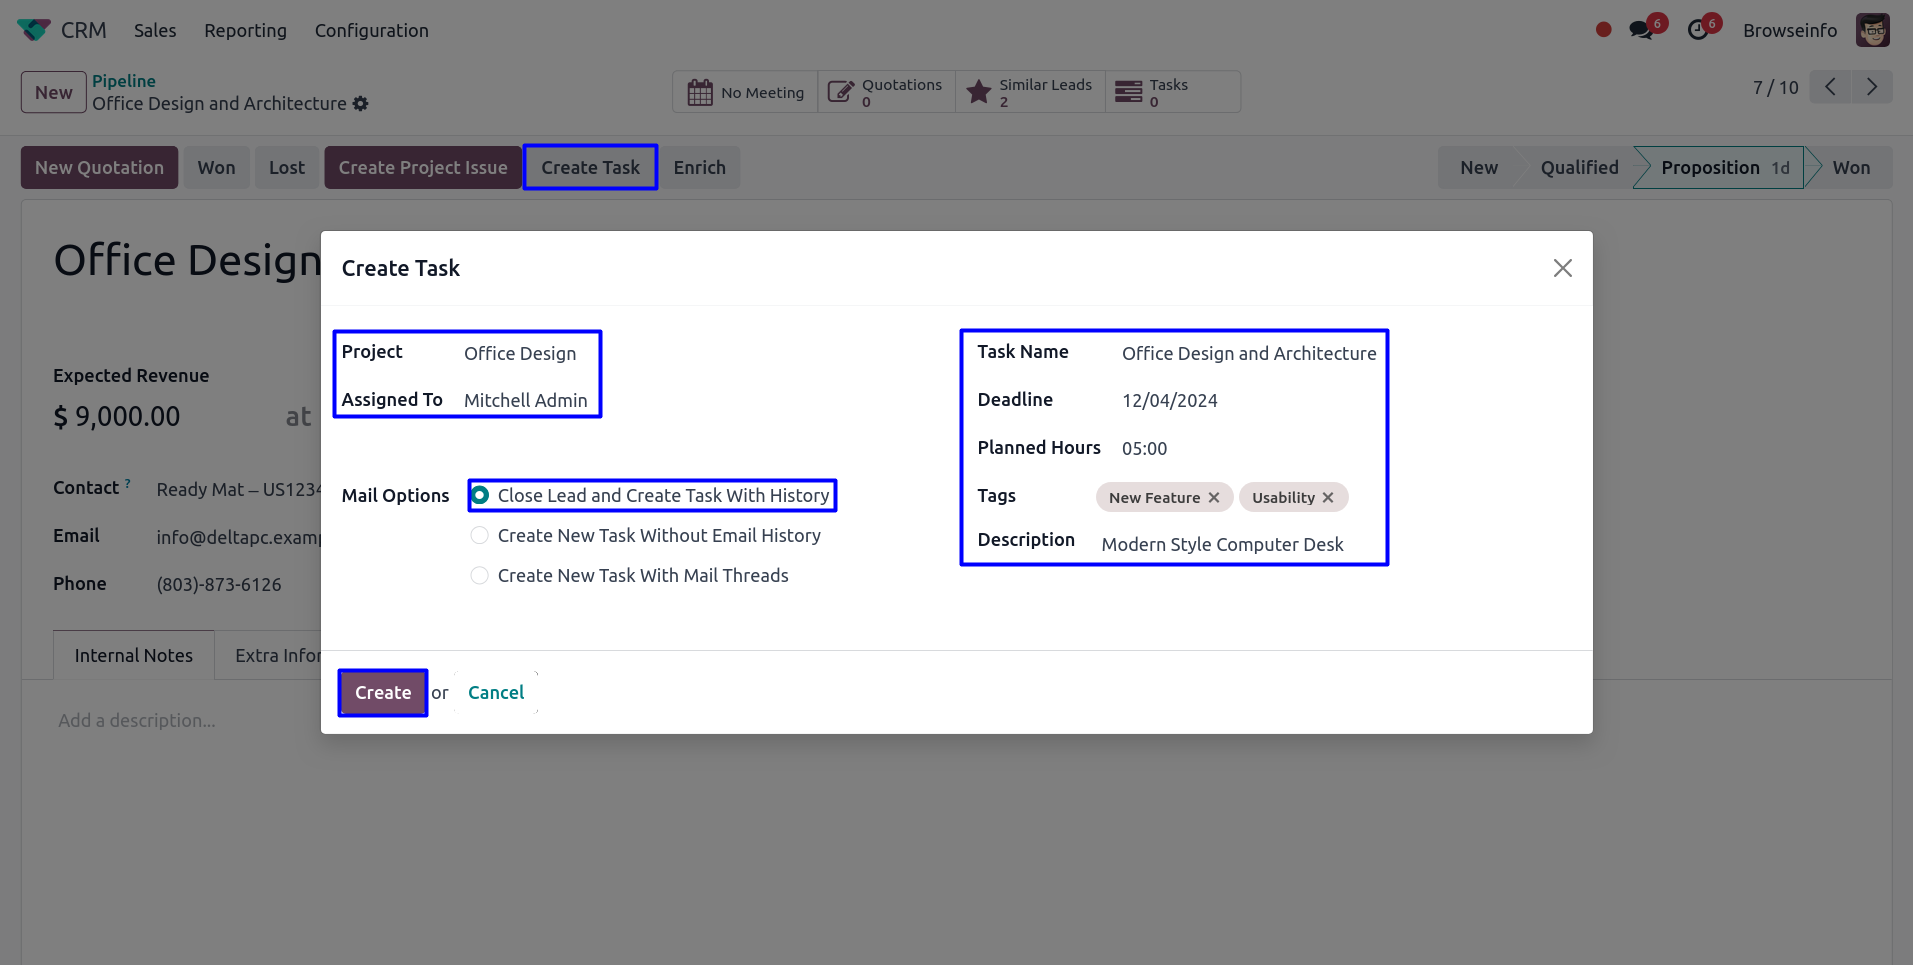Image resolution: width=1913 pixels, height=965 pixels.
Task: Go to the next record arrow
Action: [x=1872, y=87]
